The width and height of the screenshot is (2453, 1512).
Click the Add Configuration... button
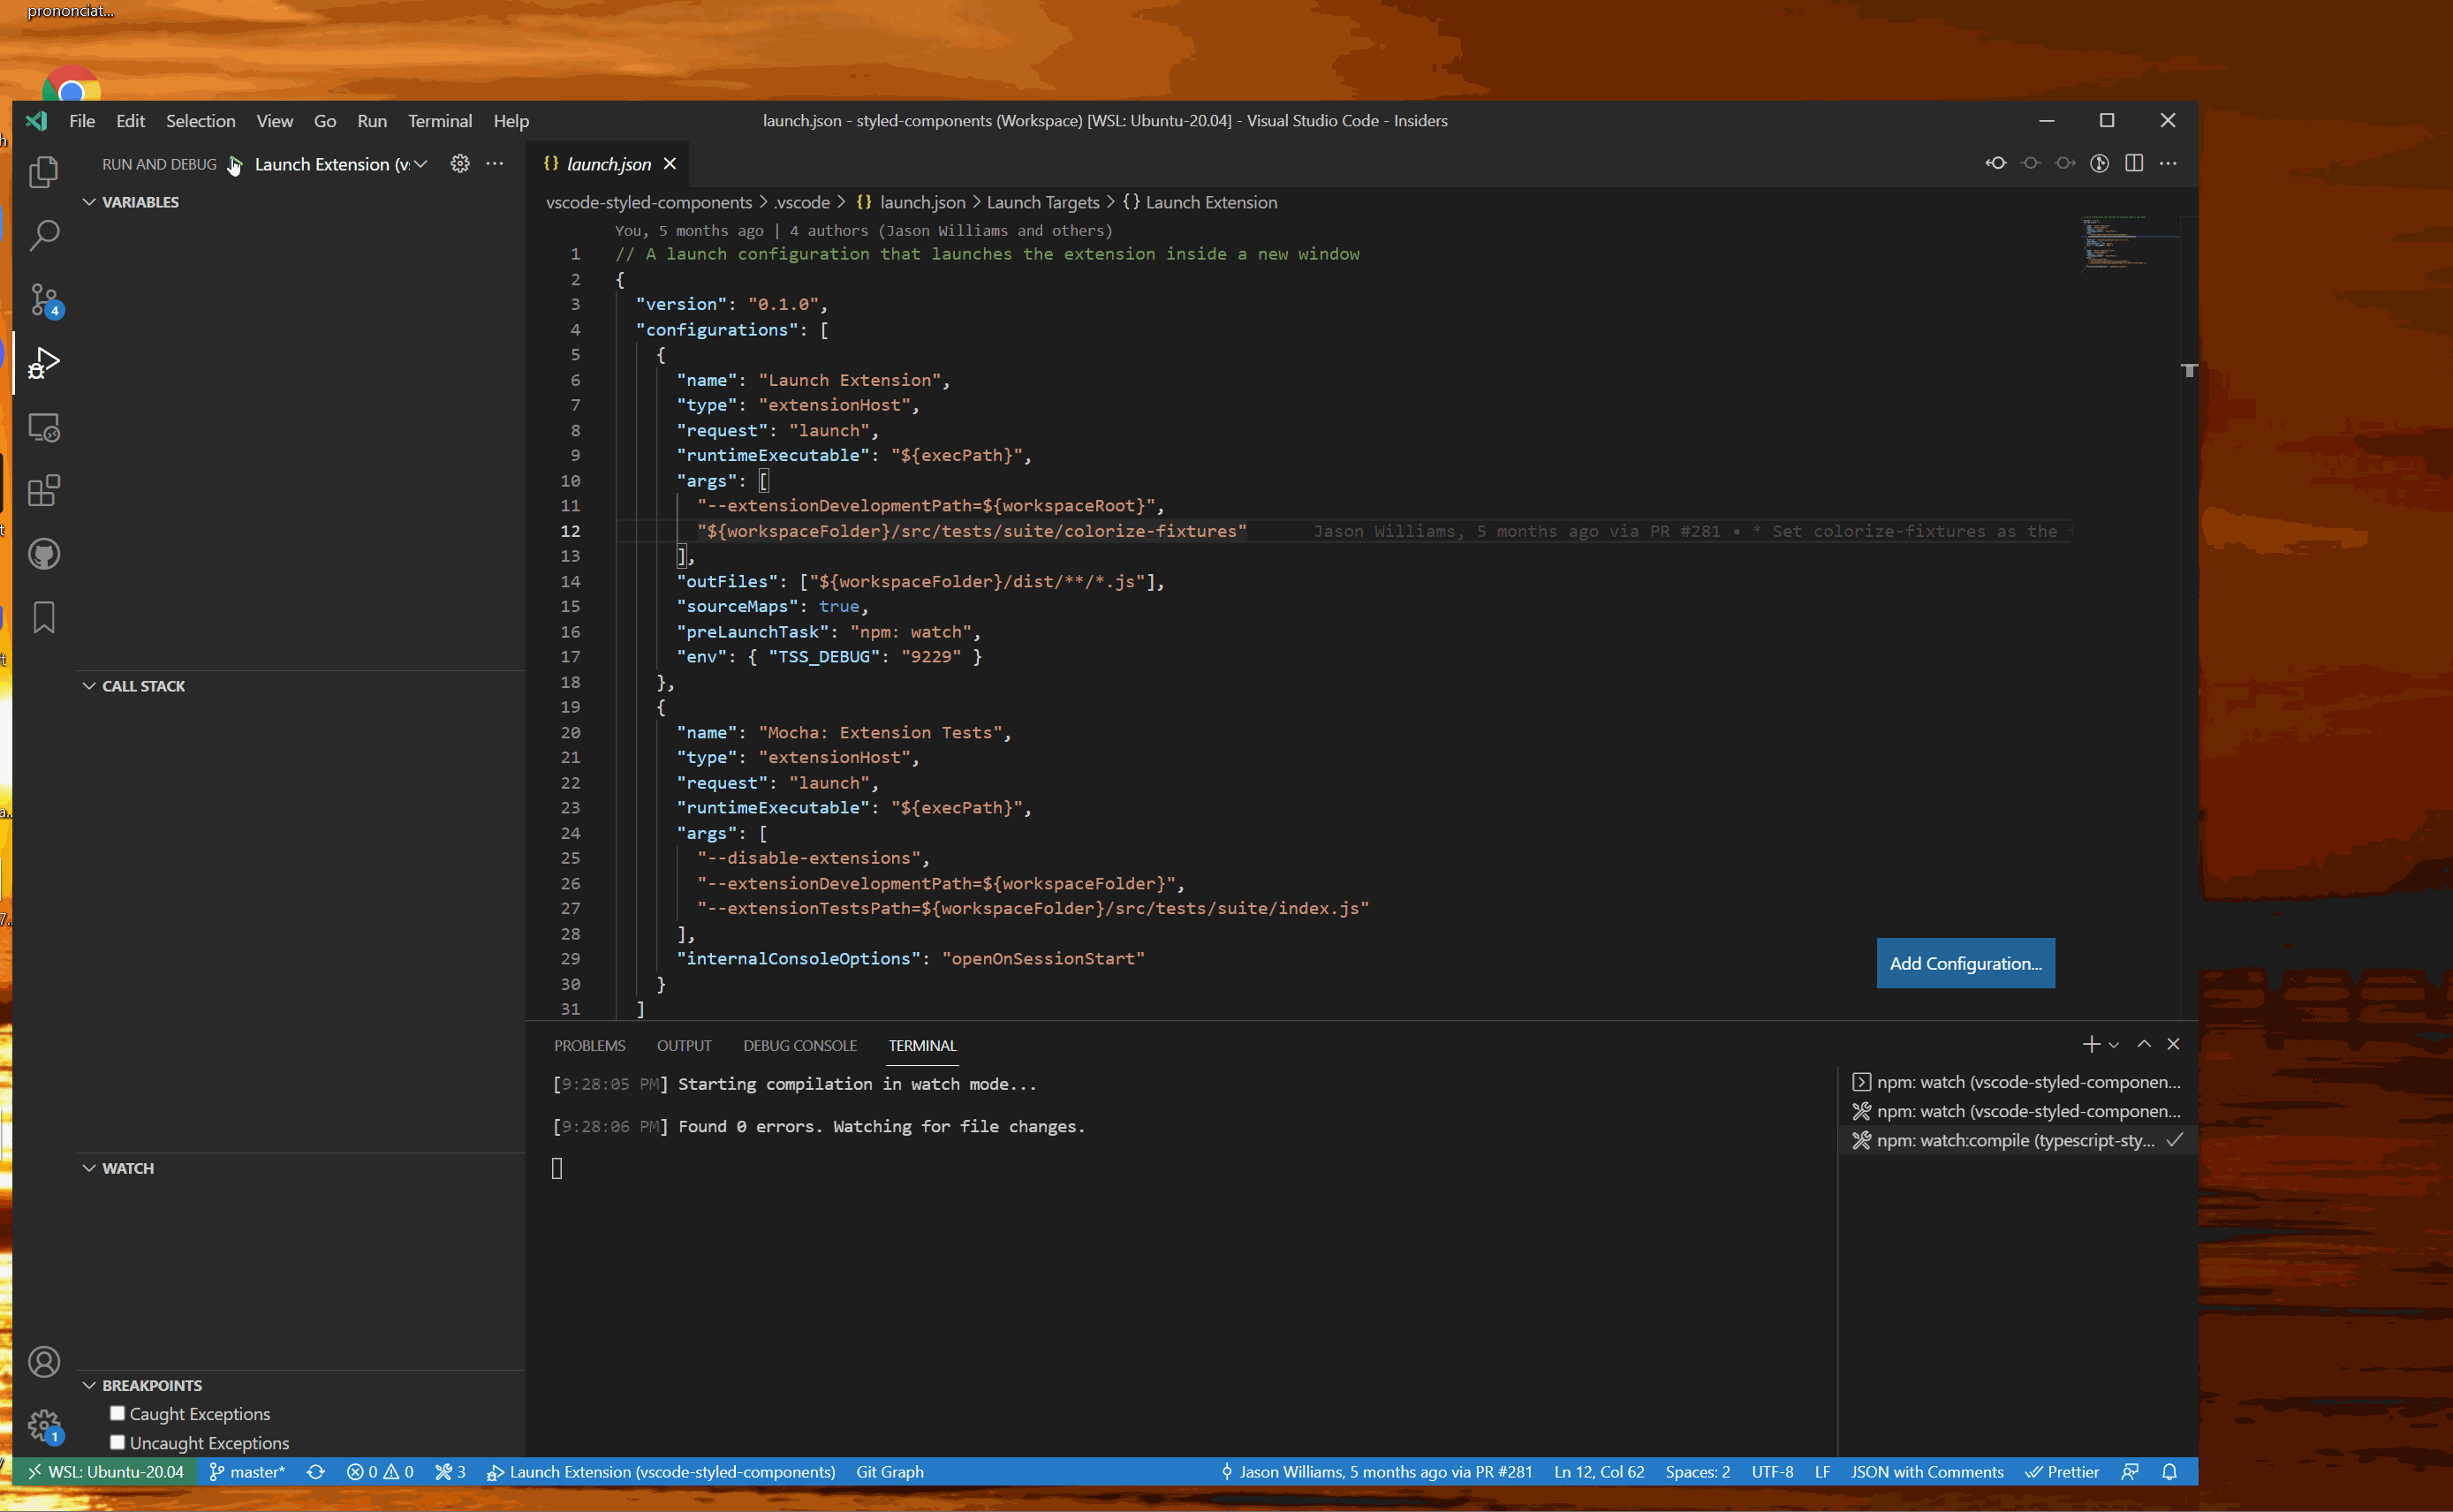point(1965,963)
